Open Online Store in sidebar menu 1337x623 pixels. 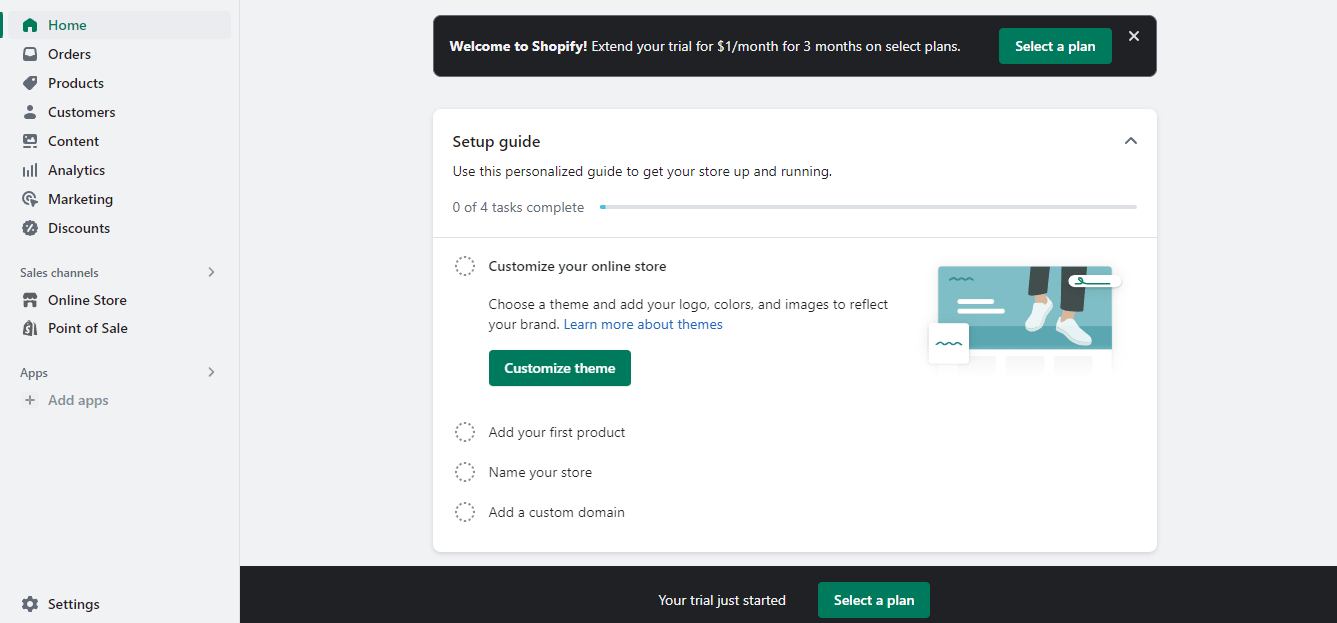point(87,300)
